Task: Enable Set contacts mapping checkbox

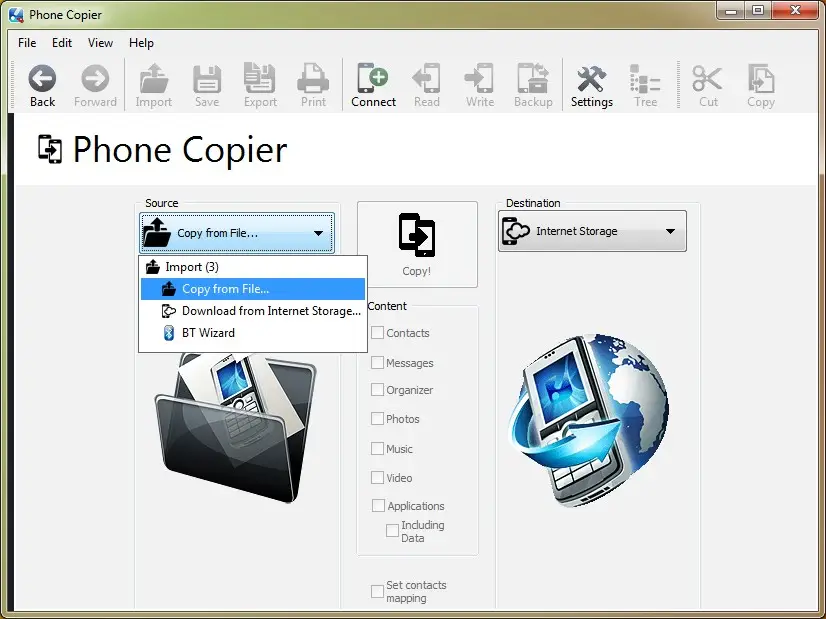Action: point(377,592)
